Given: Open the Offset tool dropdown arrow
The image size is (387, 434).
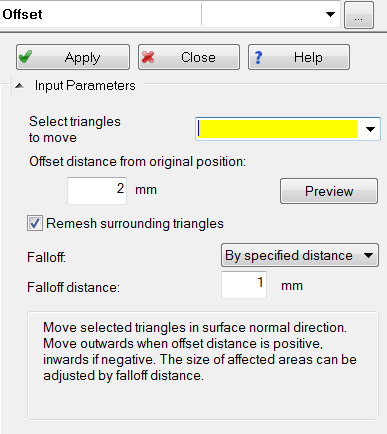Looking at the screenshot, I should [x=330, y=14].
